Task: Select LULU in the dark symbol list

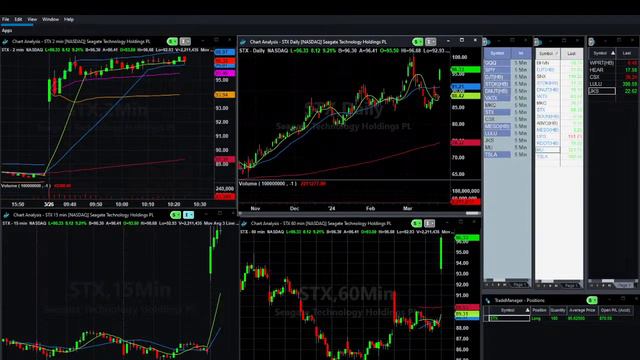Action: click(x=613, y=84)
